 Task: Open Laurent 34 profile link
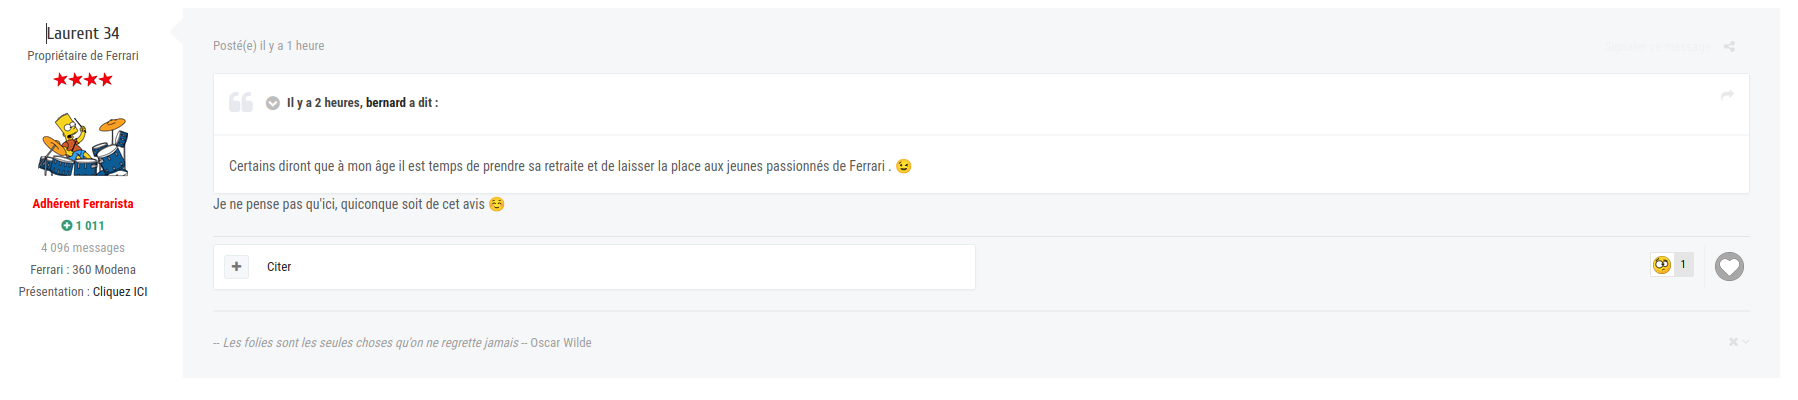(83, 33)
